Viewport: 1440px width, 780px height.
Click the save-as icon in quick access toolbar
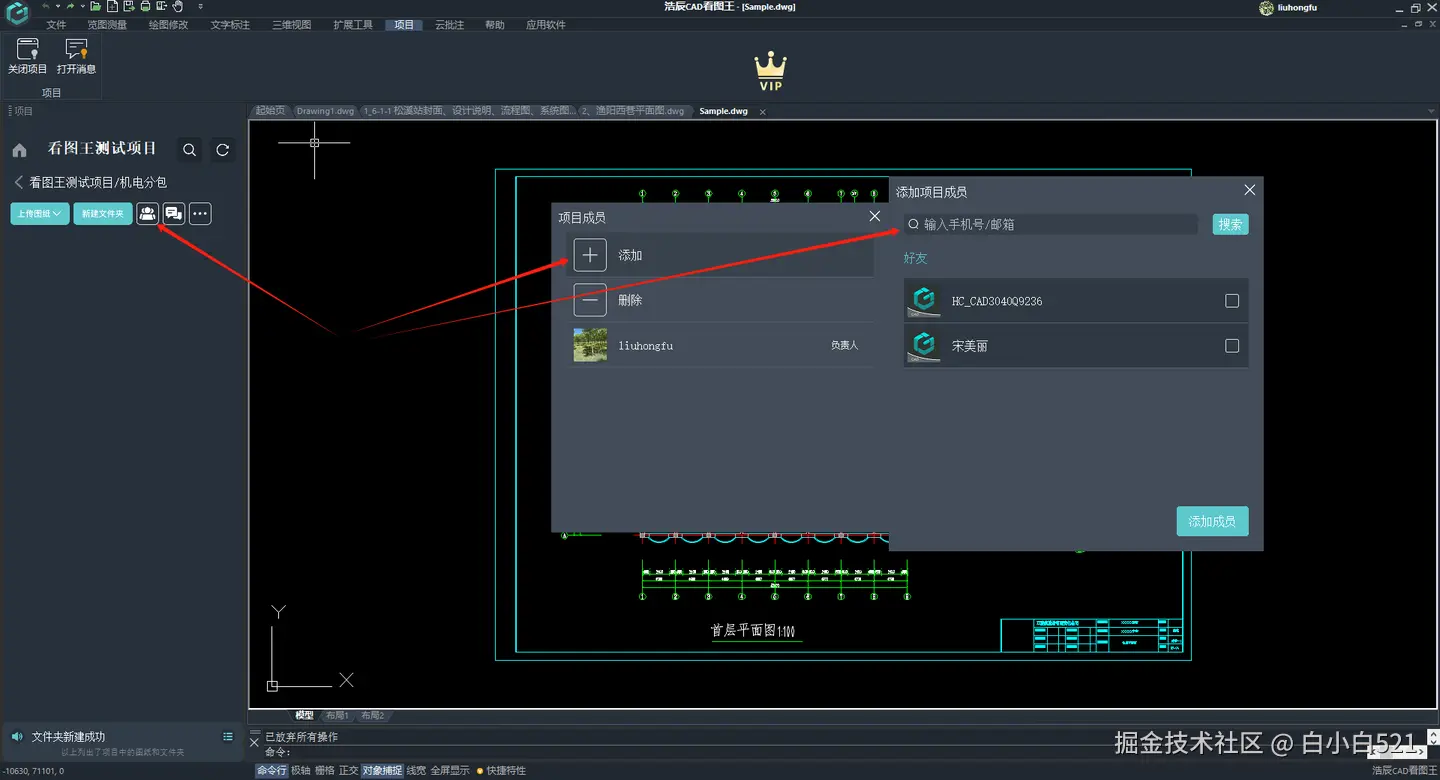click(x=129, y=6)
